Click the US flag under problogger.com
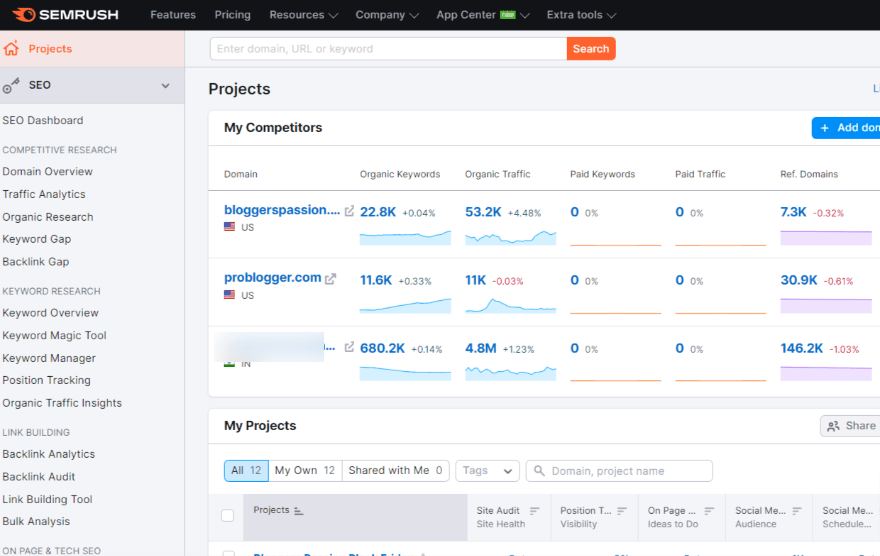Screen dimensions: 880x556 point(230,295)
